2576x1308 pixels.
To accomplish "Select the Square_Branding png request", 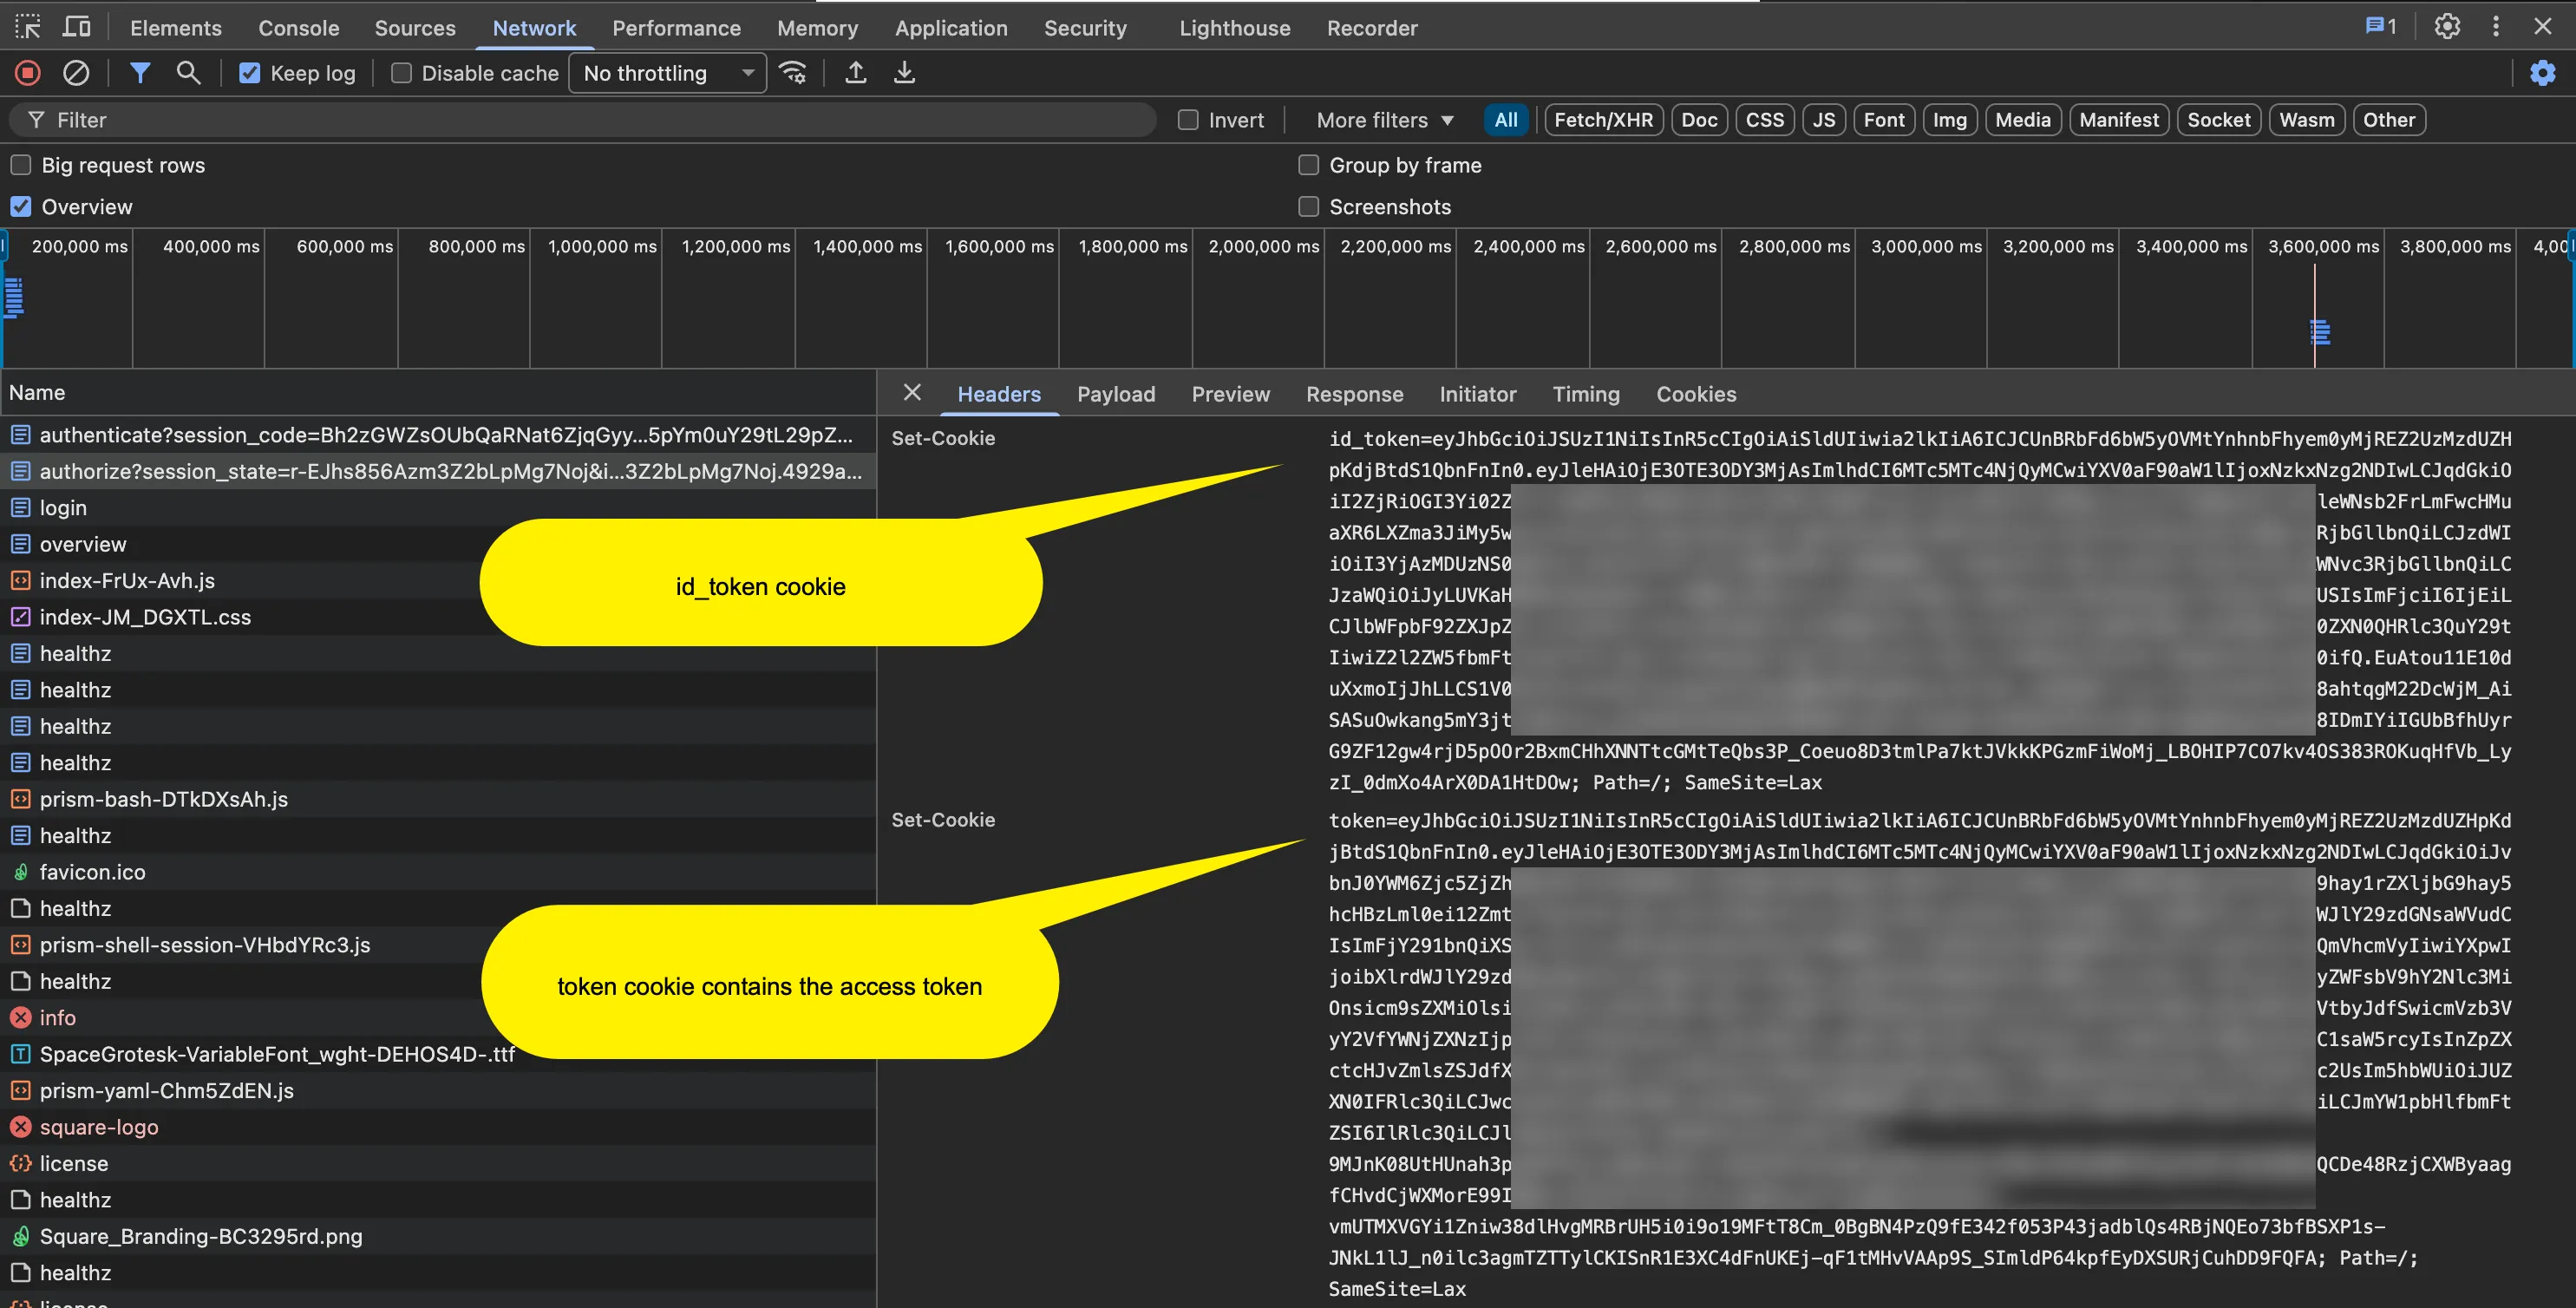I will click(438, 1236).
